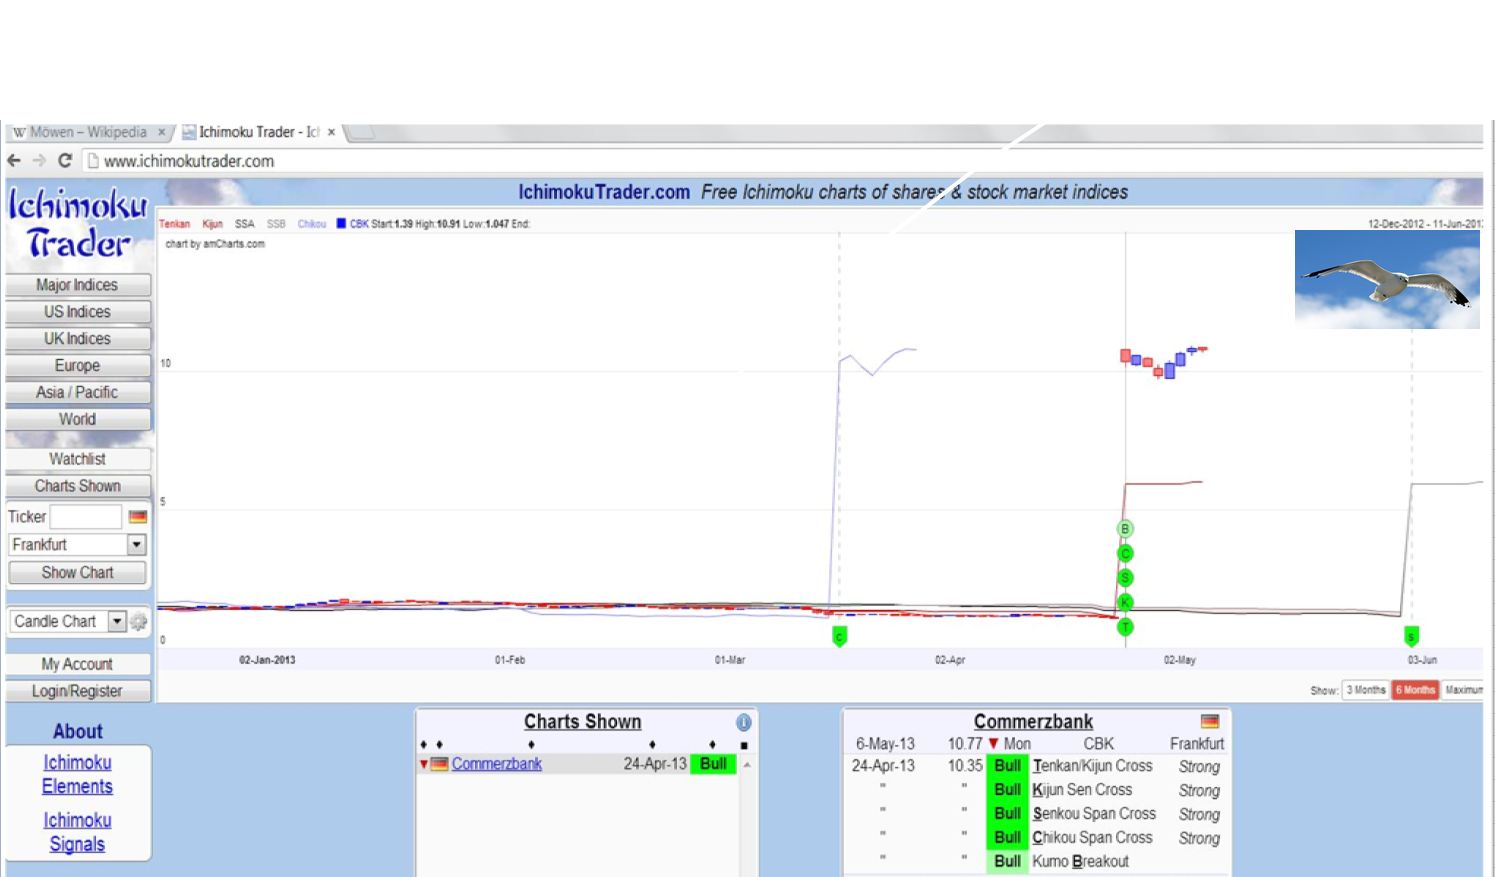Switch to the Möwen – Wikipedia tab
The height and width of the screenshot is (877, 1495).
pos(87,132)
